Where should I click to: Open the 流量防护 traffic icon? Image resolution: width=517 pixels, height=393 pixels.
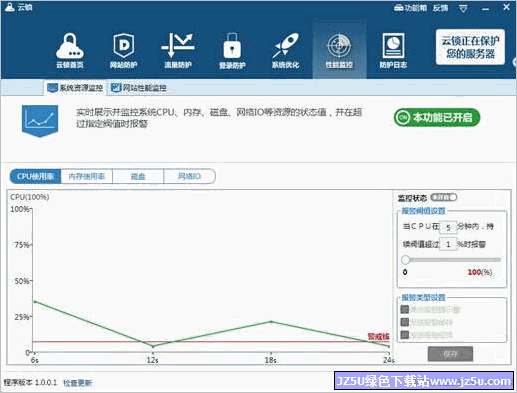pos(178,51)
